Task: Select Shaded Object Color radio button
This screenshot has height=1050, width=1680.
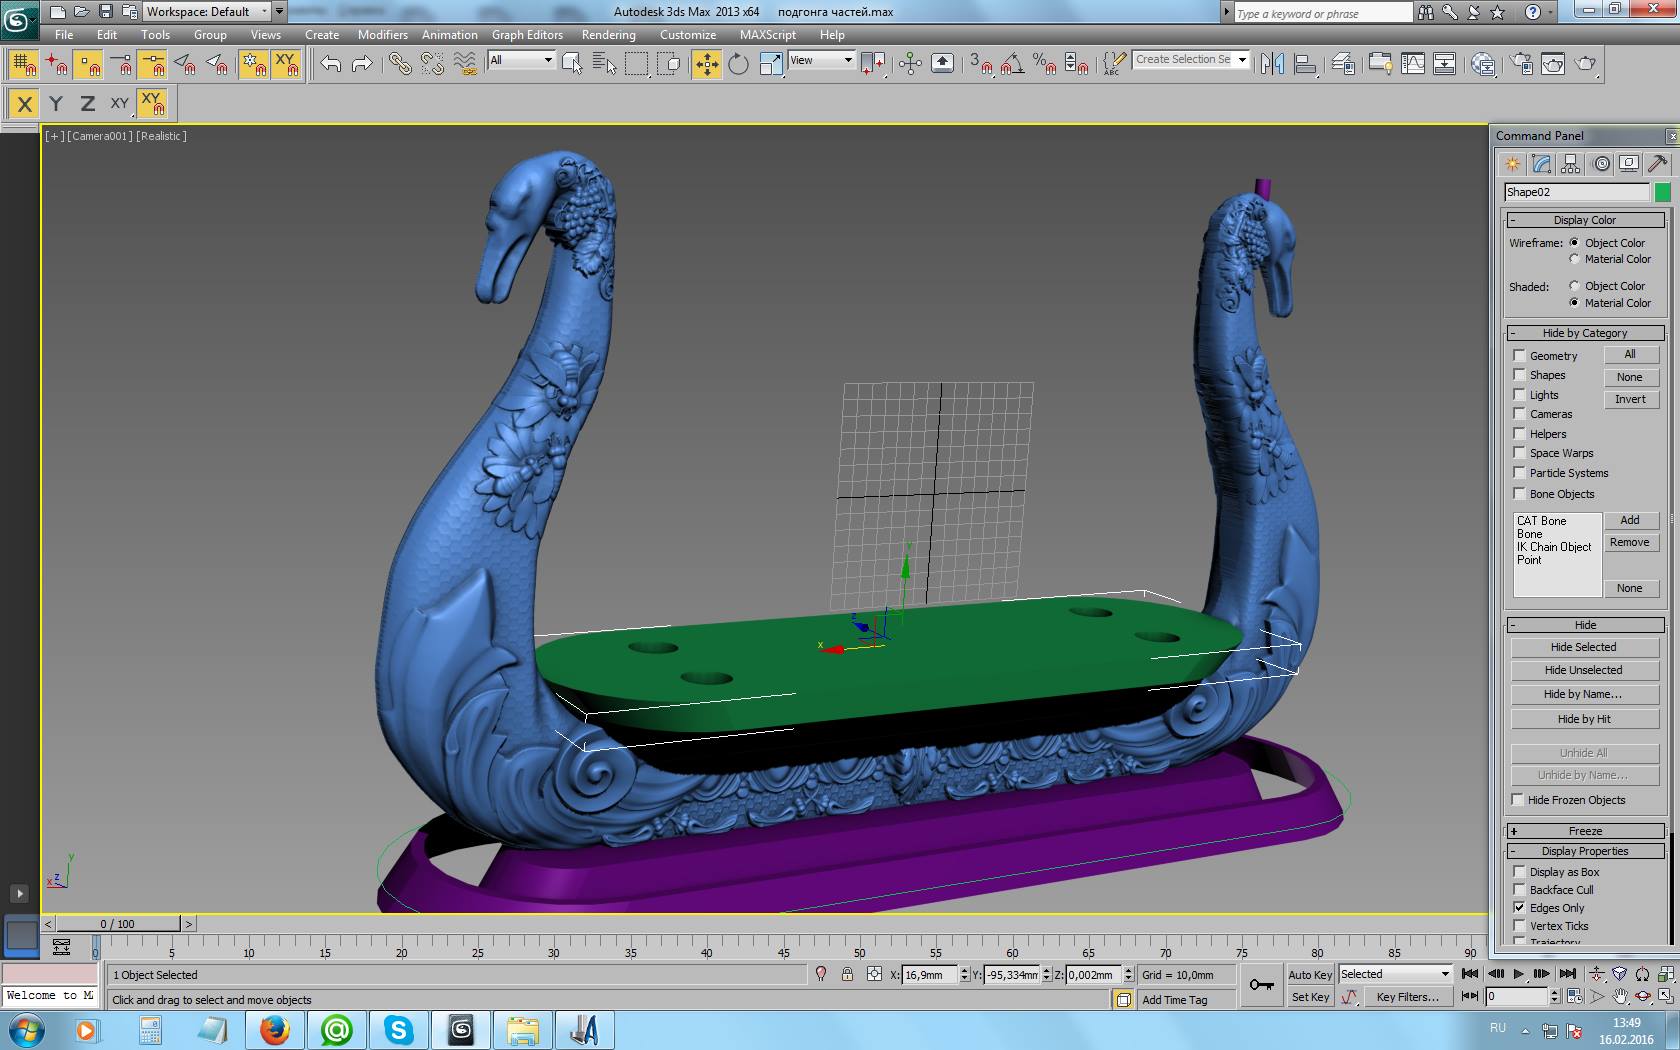Action: pos(1574,285)
